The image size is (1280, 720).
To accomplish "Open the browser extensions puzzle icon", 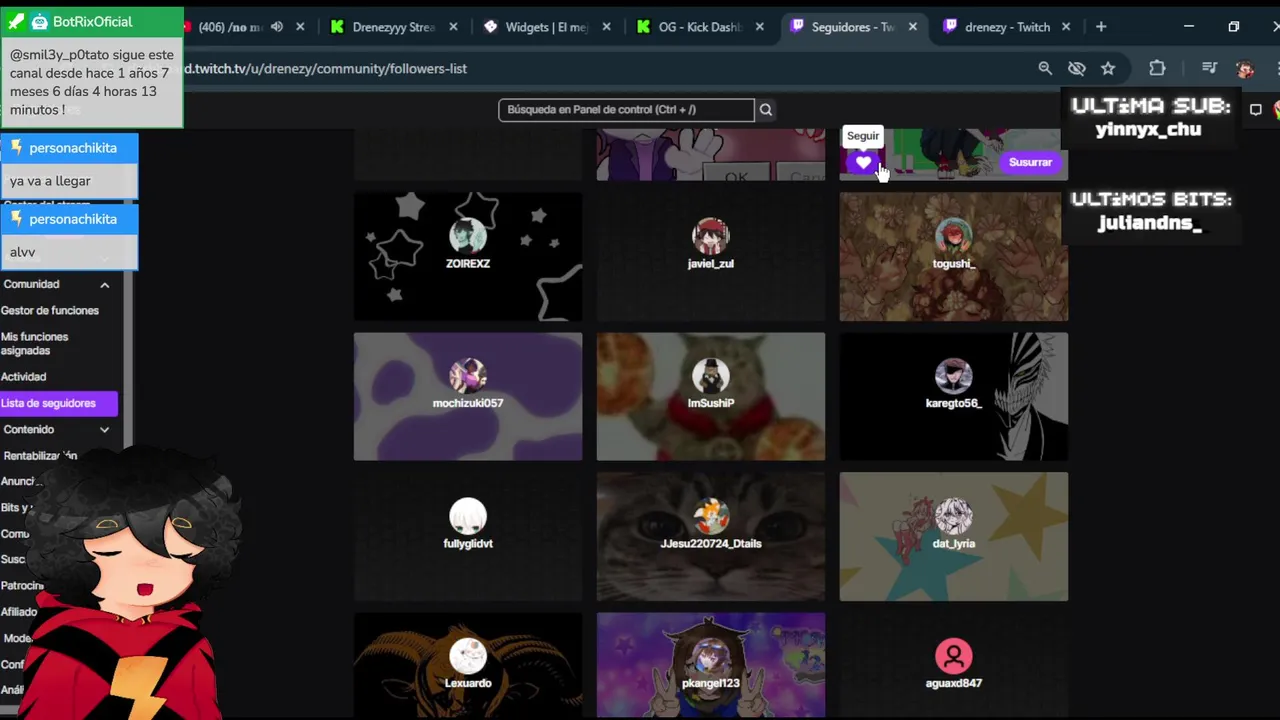I will click(1157, 68).
